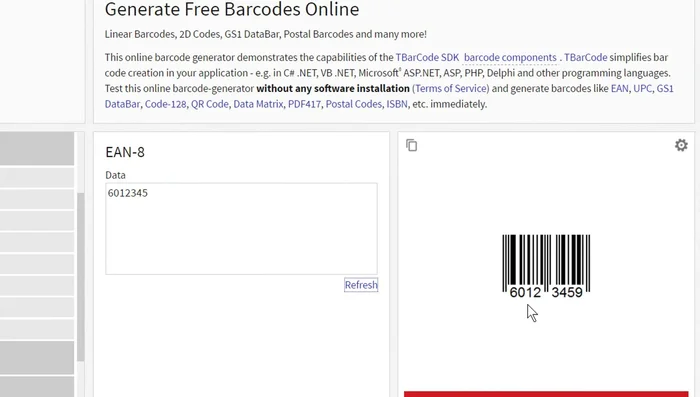This screenshot has width=700, height=397.
Task: Focus the Data text field containing 6012345
Action: (x=241, y=229)
